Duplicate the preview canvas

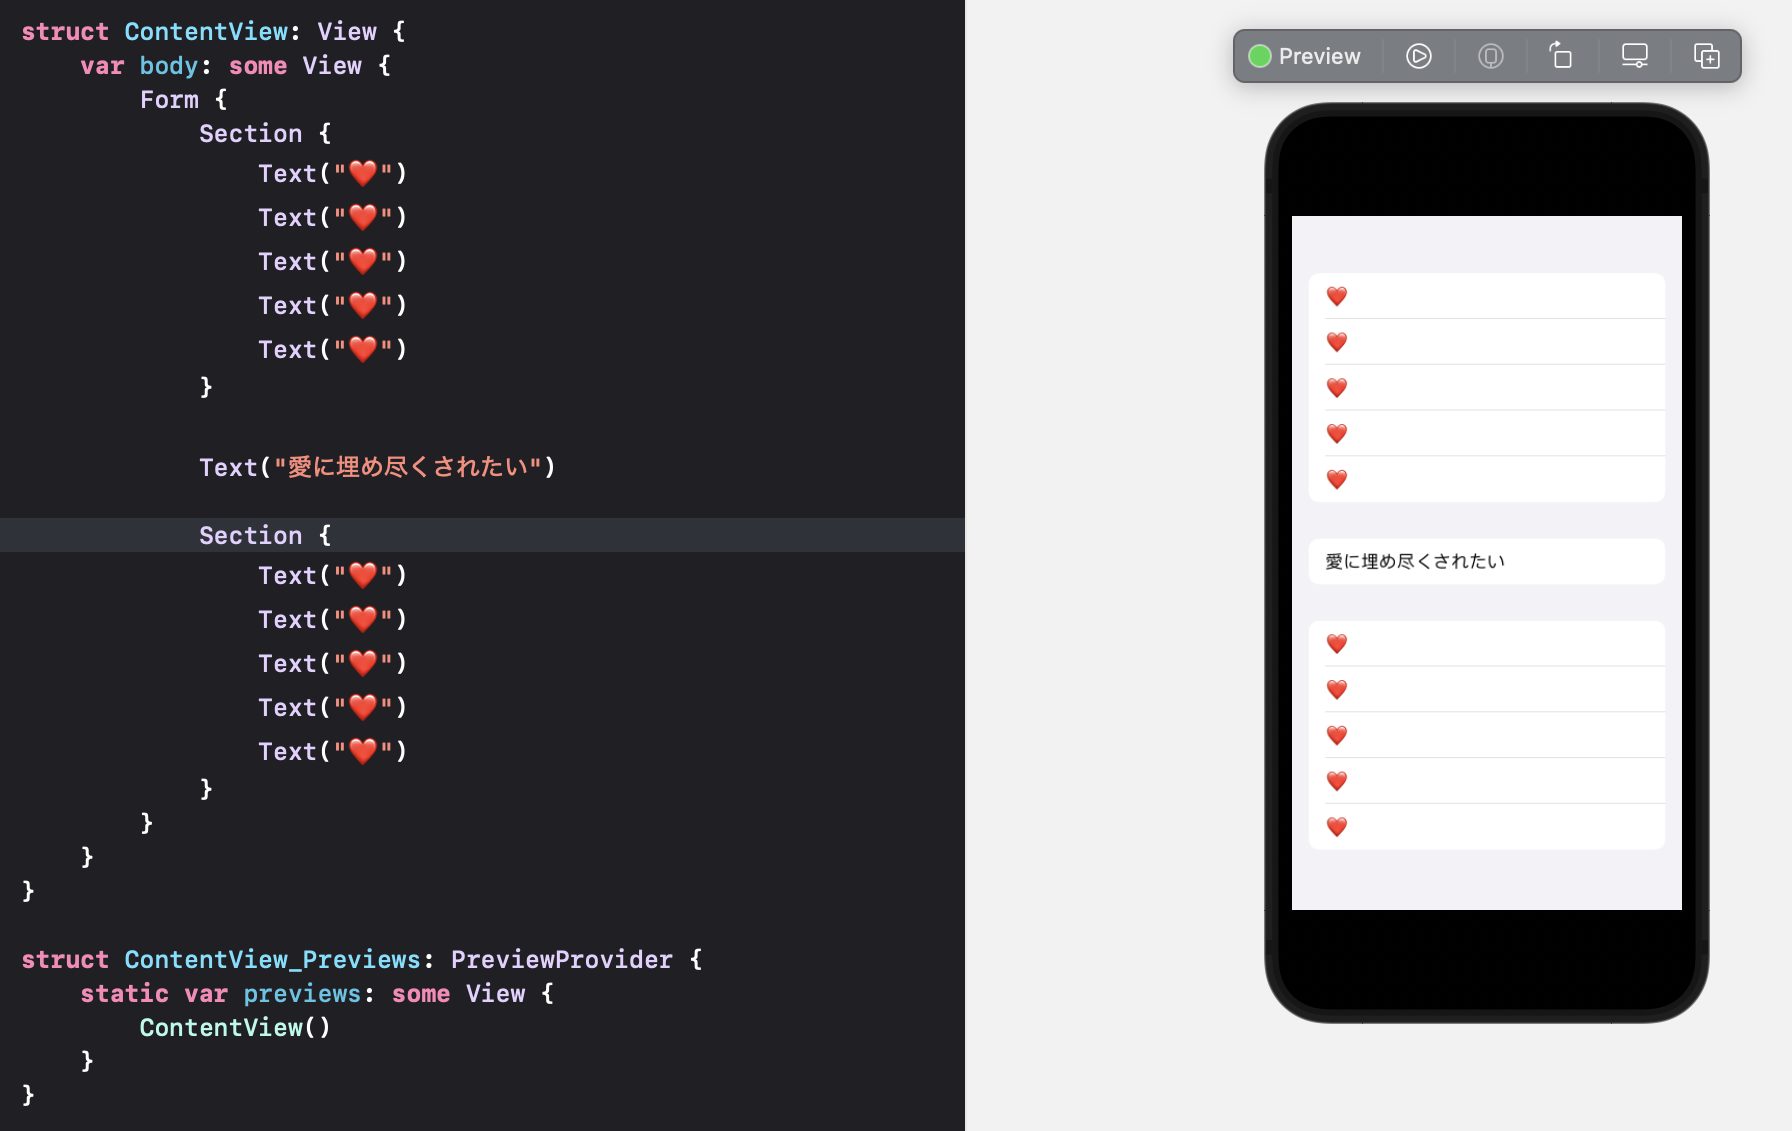coord(1706,56)
